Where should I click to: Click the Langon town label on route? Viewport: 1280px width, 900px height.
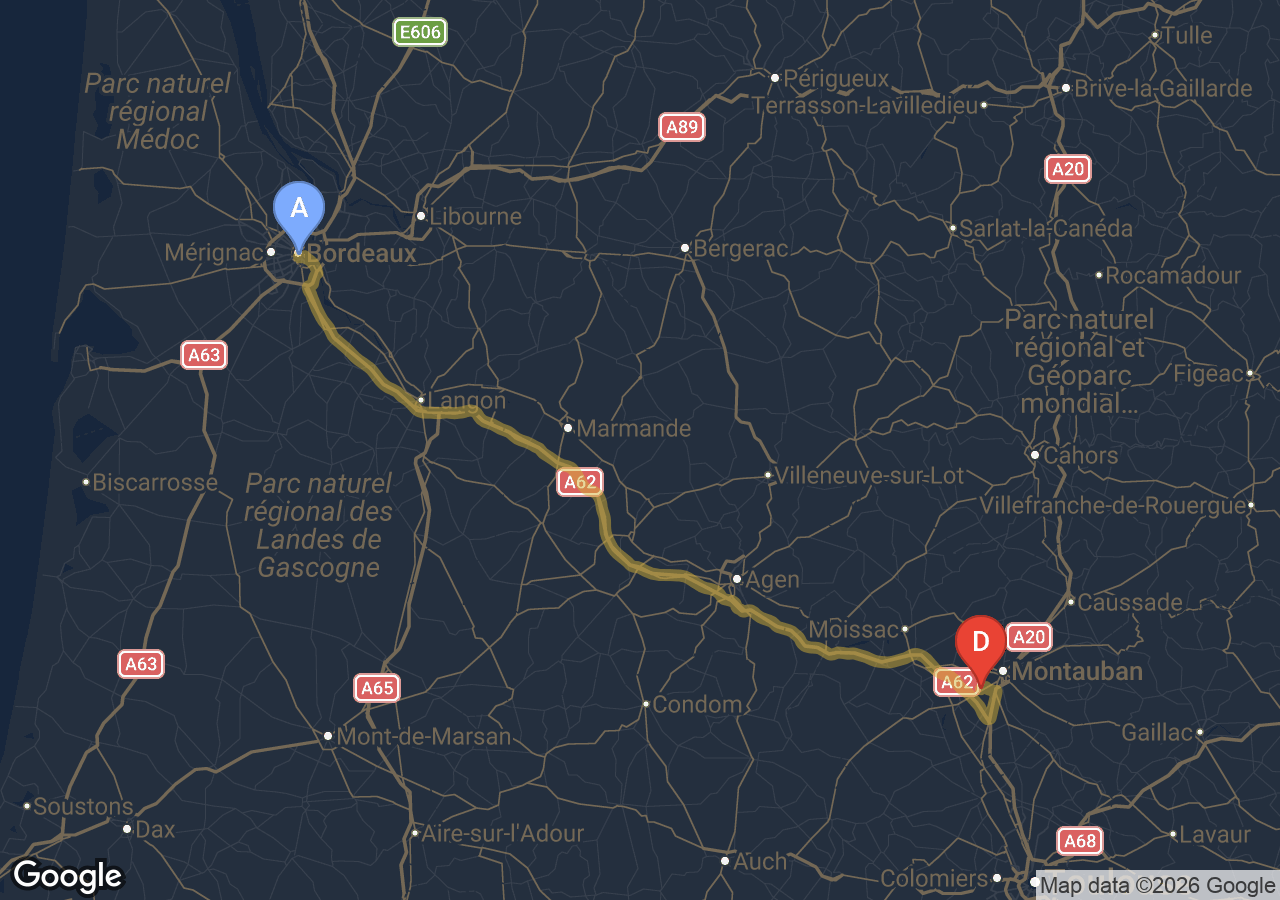(x=467, y=400)
